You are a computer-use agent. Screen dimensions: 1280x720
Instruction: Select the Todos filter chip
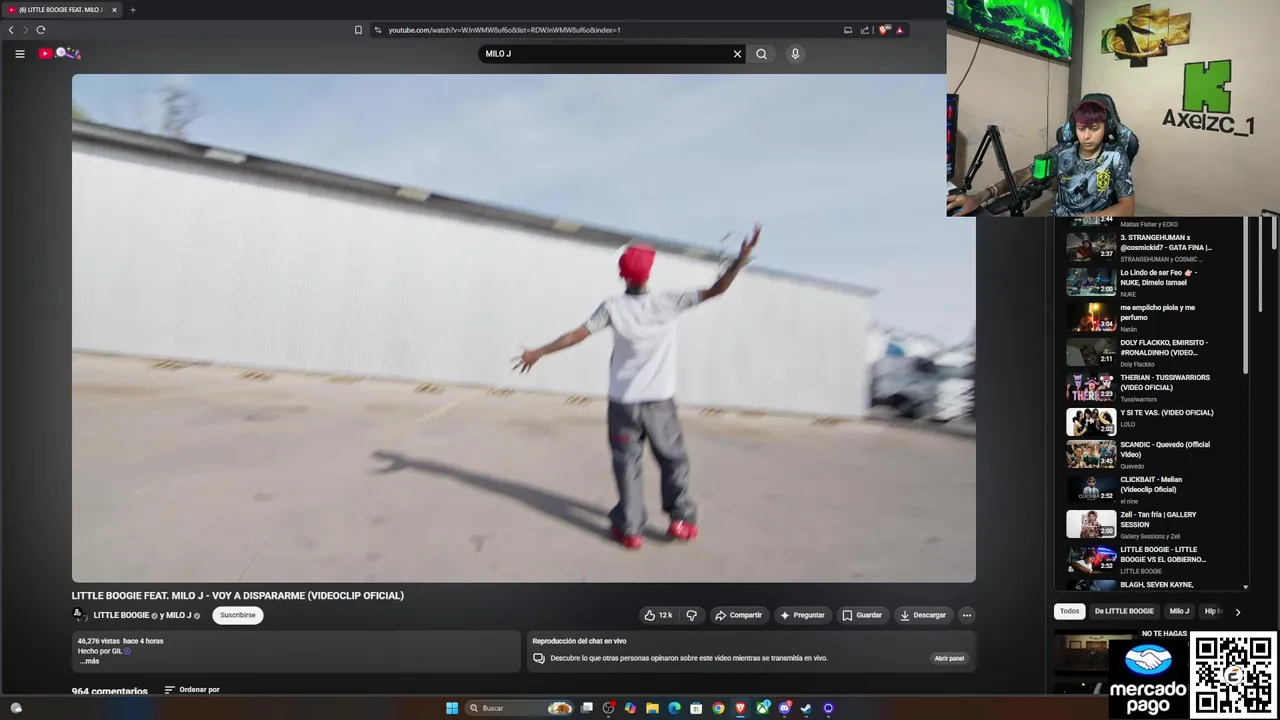pos(1070,611)
